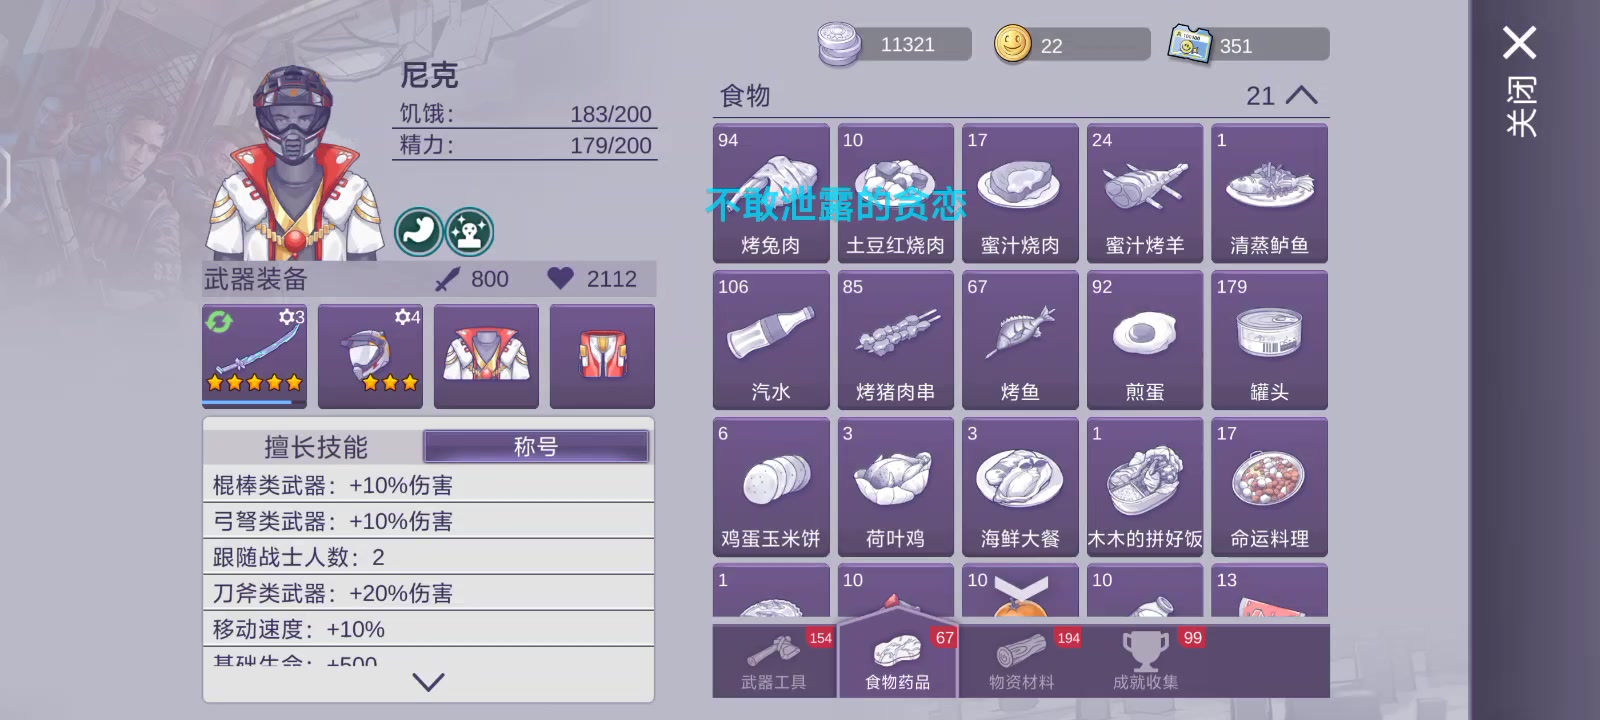Collapse the 食物 category with the up chevron
1600x720 pixels.
pos(1301,95)
